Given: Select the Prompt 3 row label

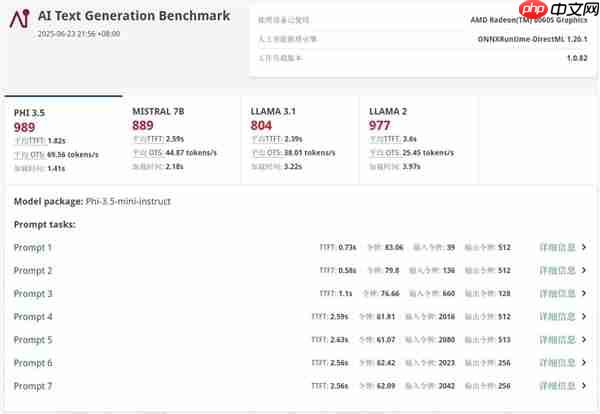Looking at the screenshot, I should pyautogui.click(x=33, y=294).
